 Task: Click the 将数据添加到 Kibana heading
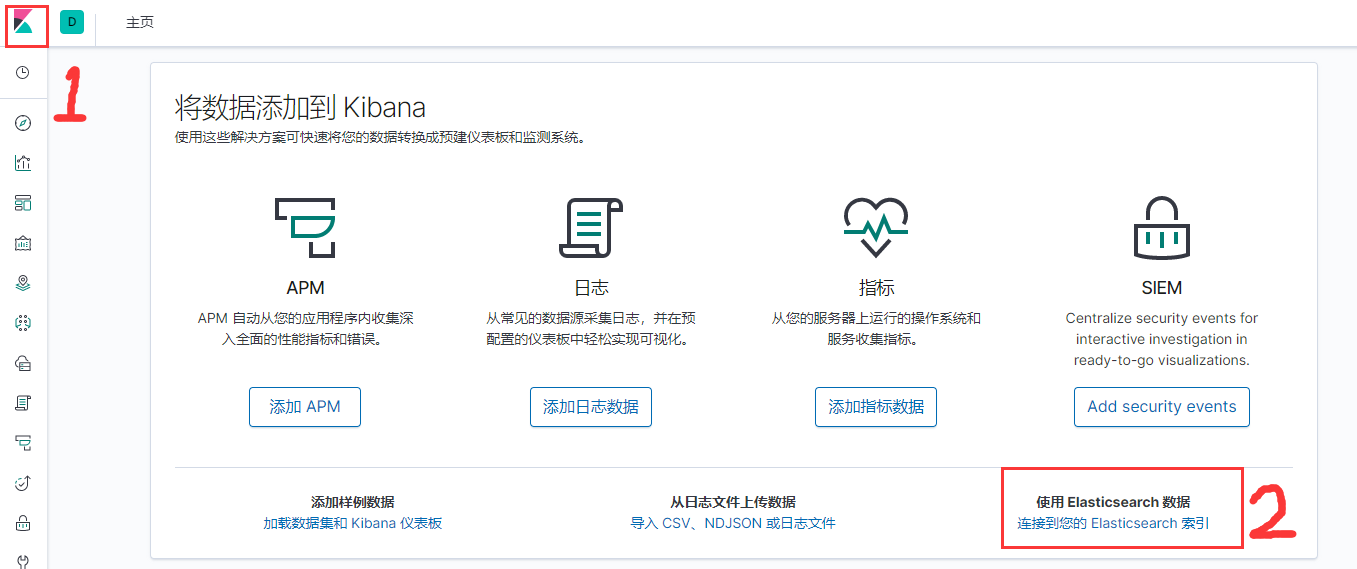click(x=300, y=107)
